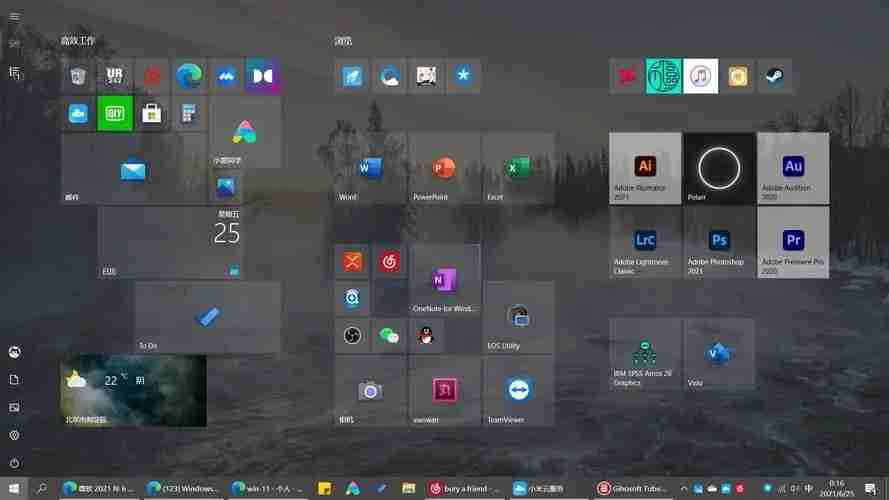Image resolution: width=889 pixels, height=500 pixels.
Task: Open the orange XMind tile
Action: [x=352, y=262]
